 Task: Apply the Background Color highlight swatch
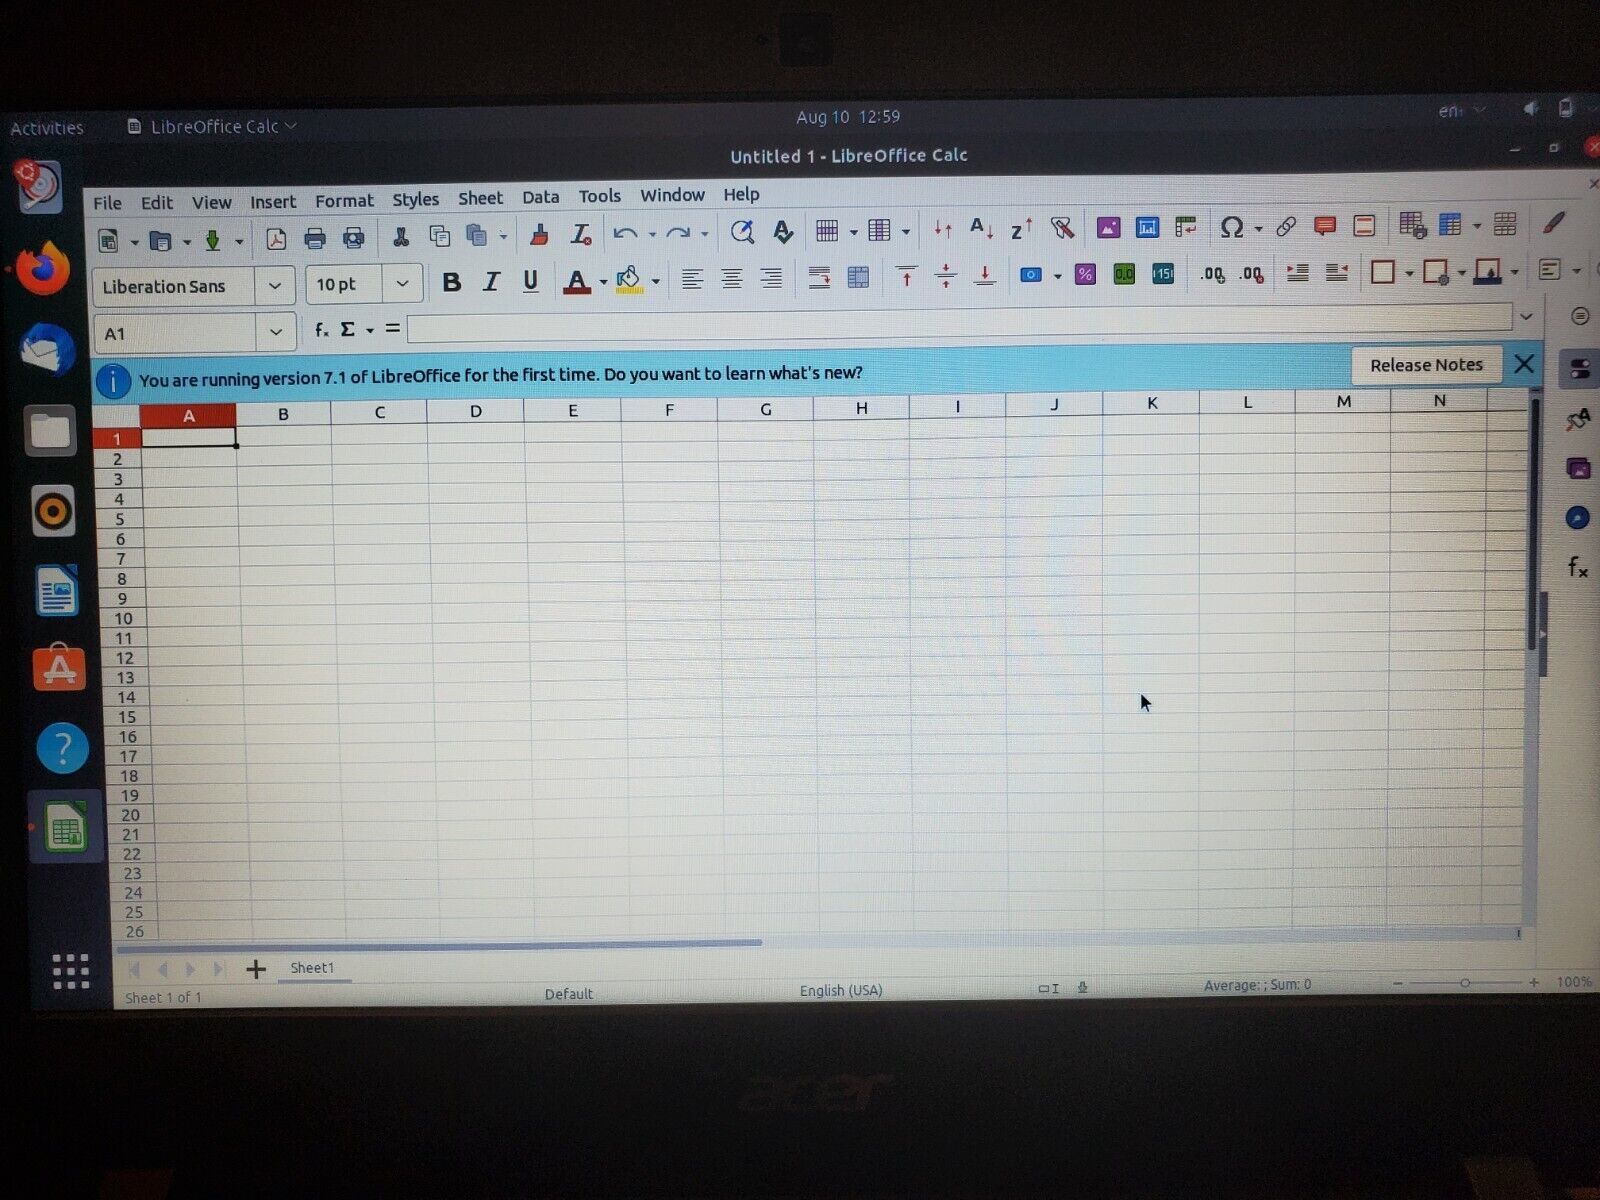point(628,281)
